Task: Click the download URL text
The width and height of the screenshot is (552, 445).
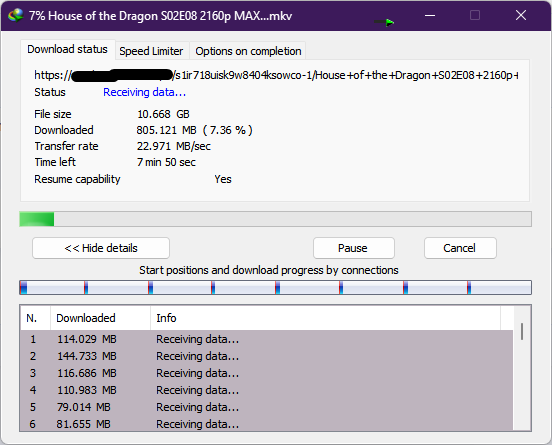Action: [x=276, y=75]
